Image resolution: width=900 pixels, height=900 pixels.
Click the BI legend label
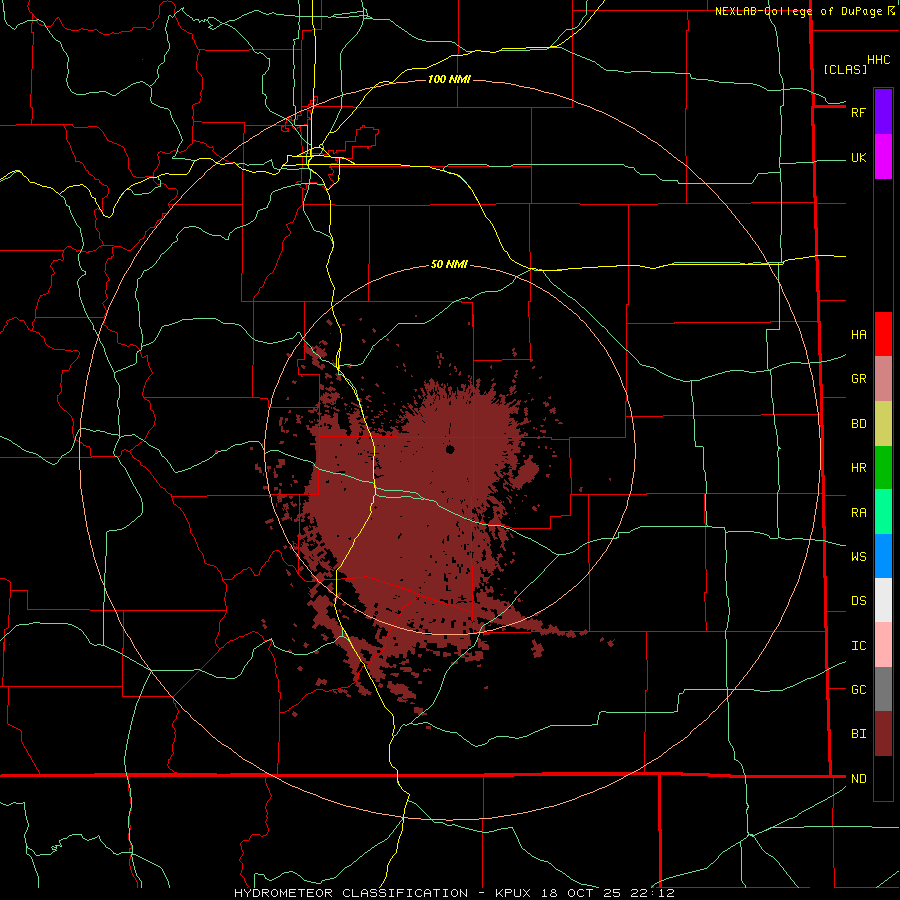click(x=858, y=734)
